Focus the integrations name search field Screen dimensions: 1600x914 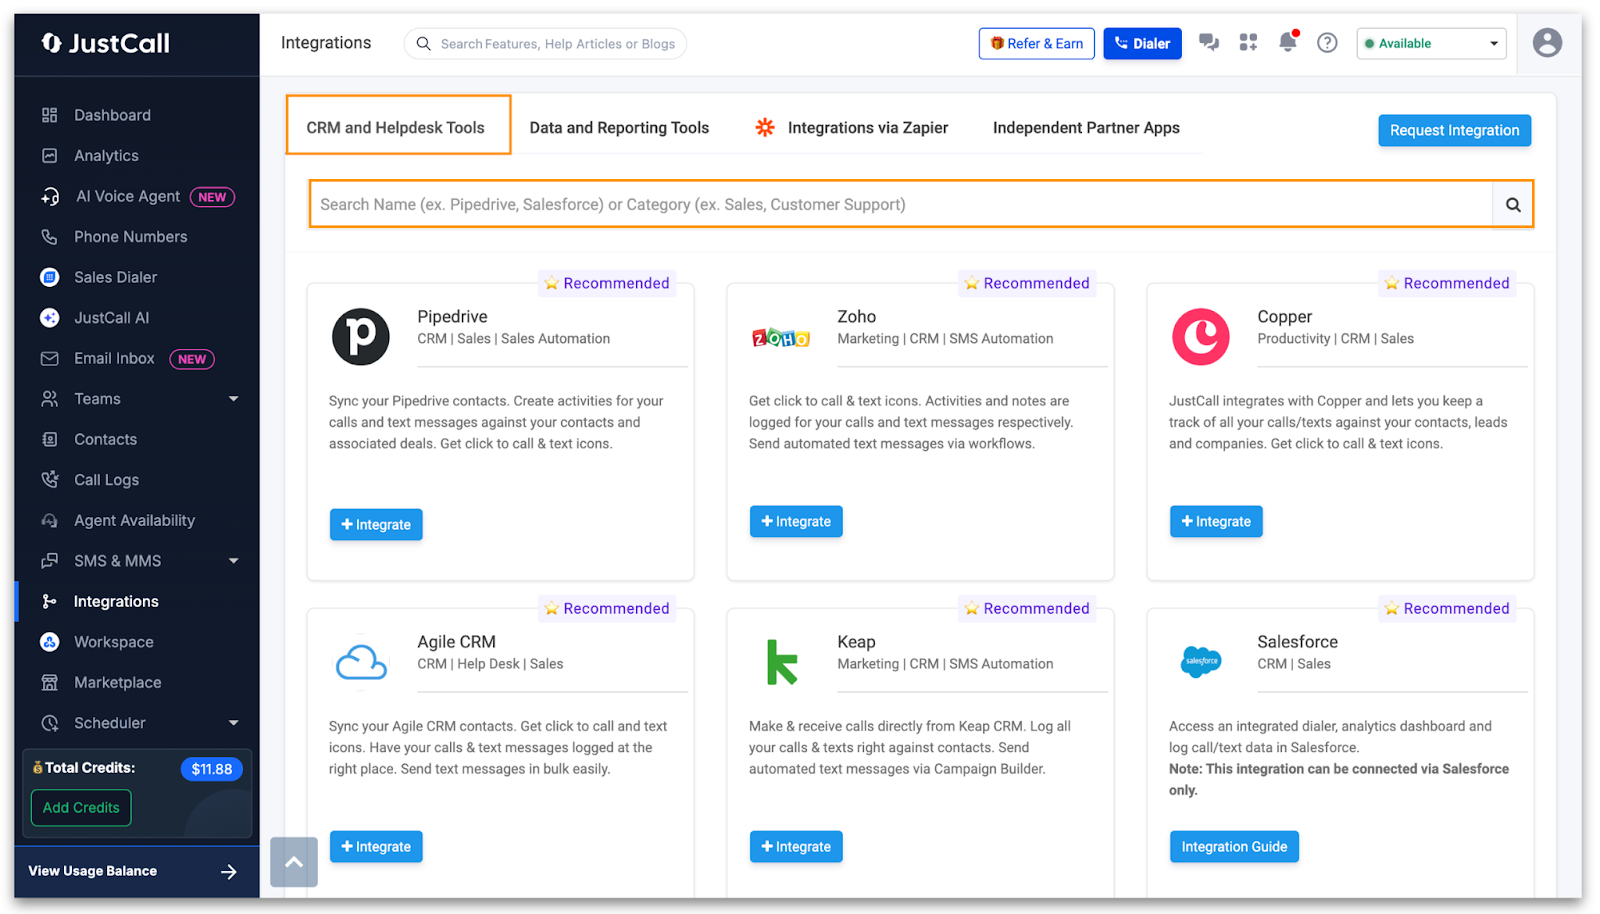[x=900, y=204]
